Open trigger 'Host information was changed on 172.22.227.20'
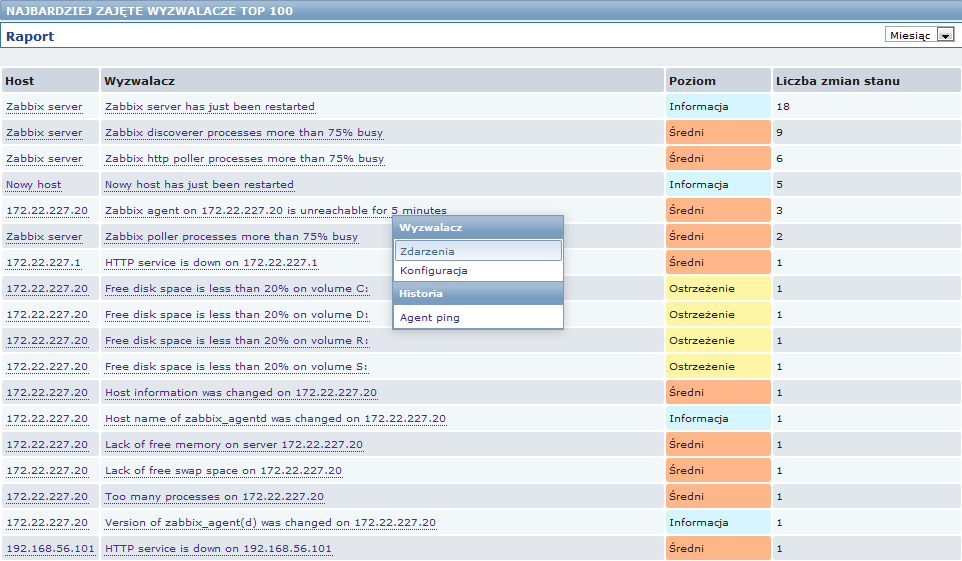 click(241, 393)
